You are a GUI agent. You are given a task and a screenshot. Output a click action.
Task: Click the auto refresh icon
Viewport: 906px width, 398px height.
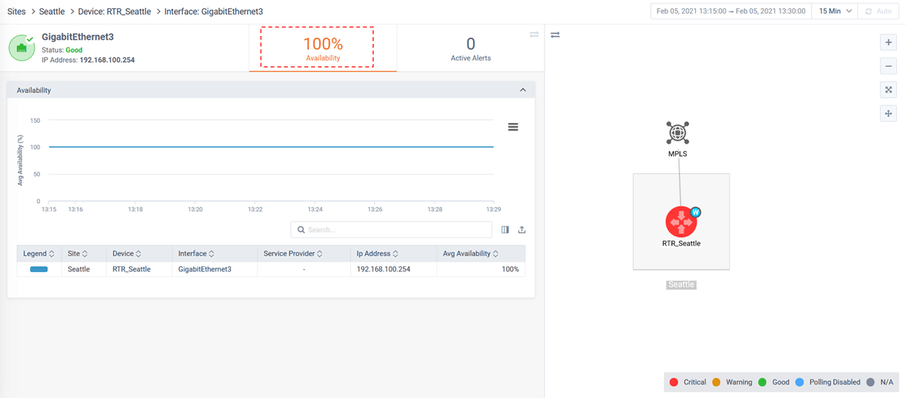click(x=868, y=12)
